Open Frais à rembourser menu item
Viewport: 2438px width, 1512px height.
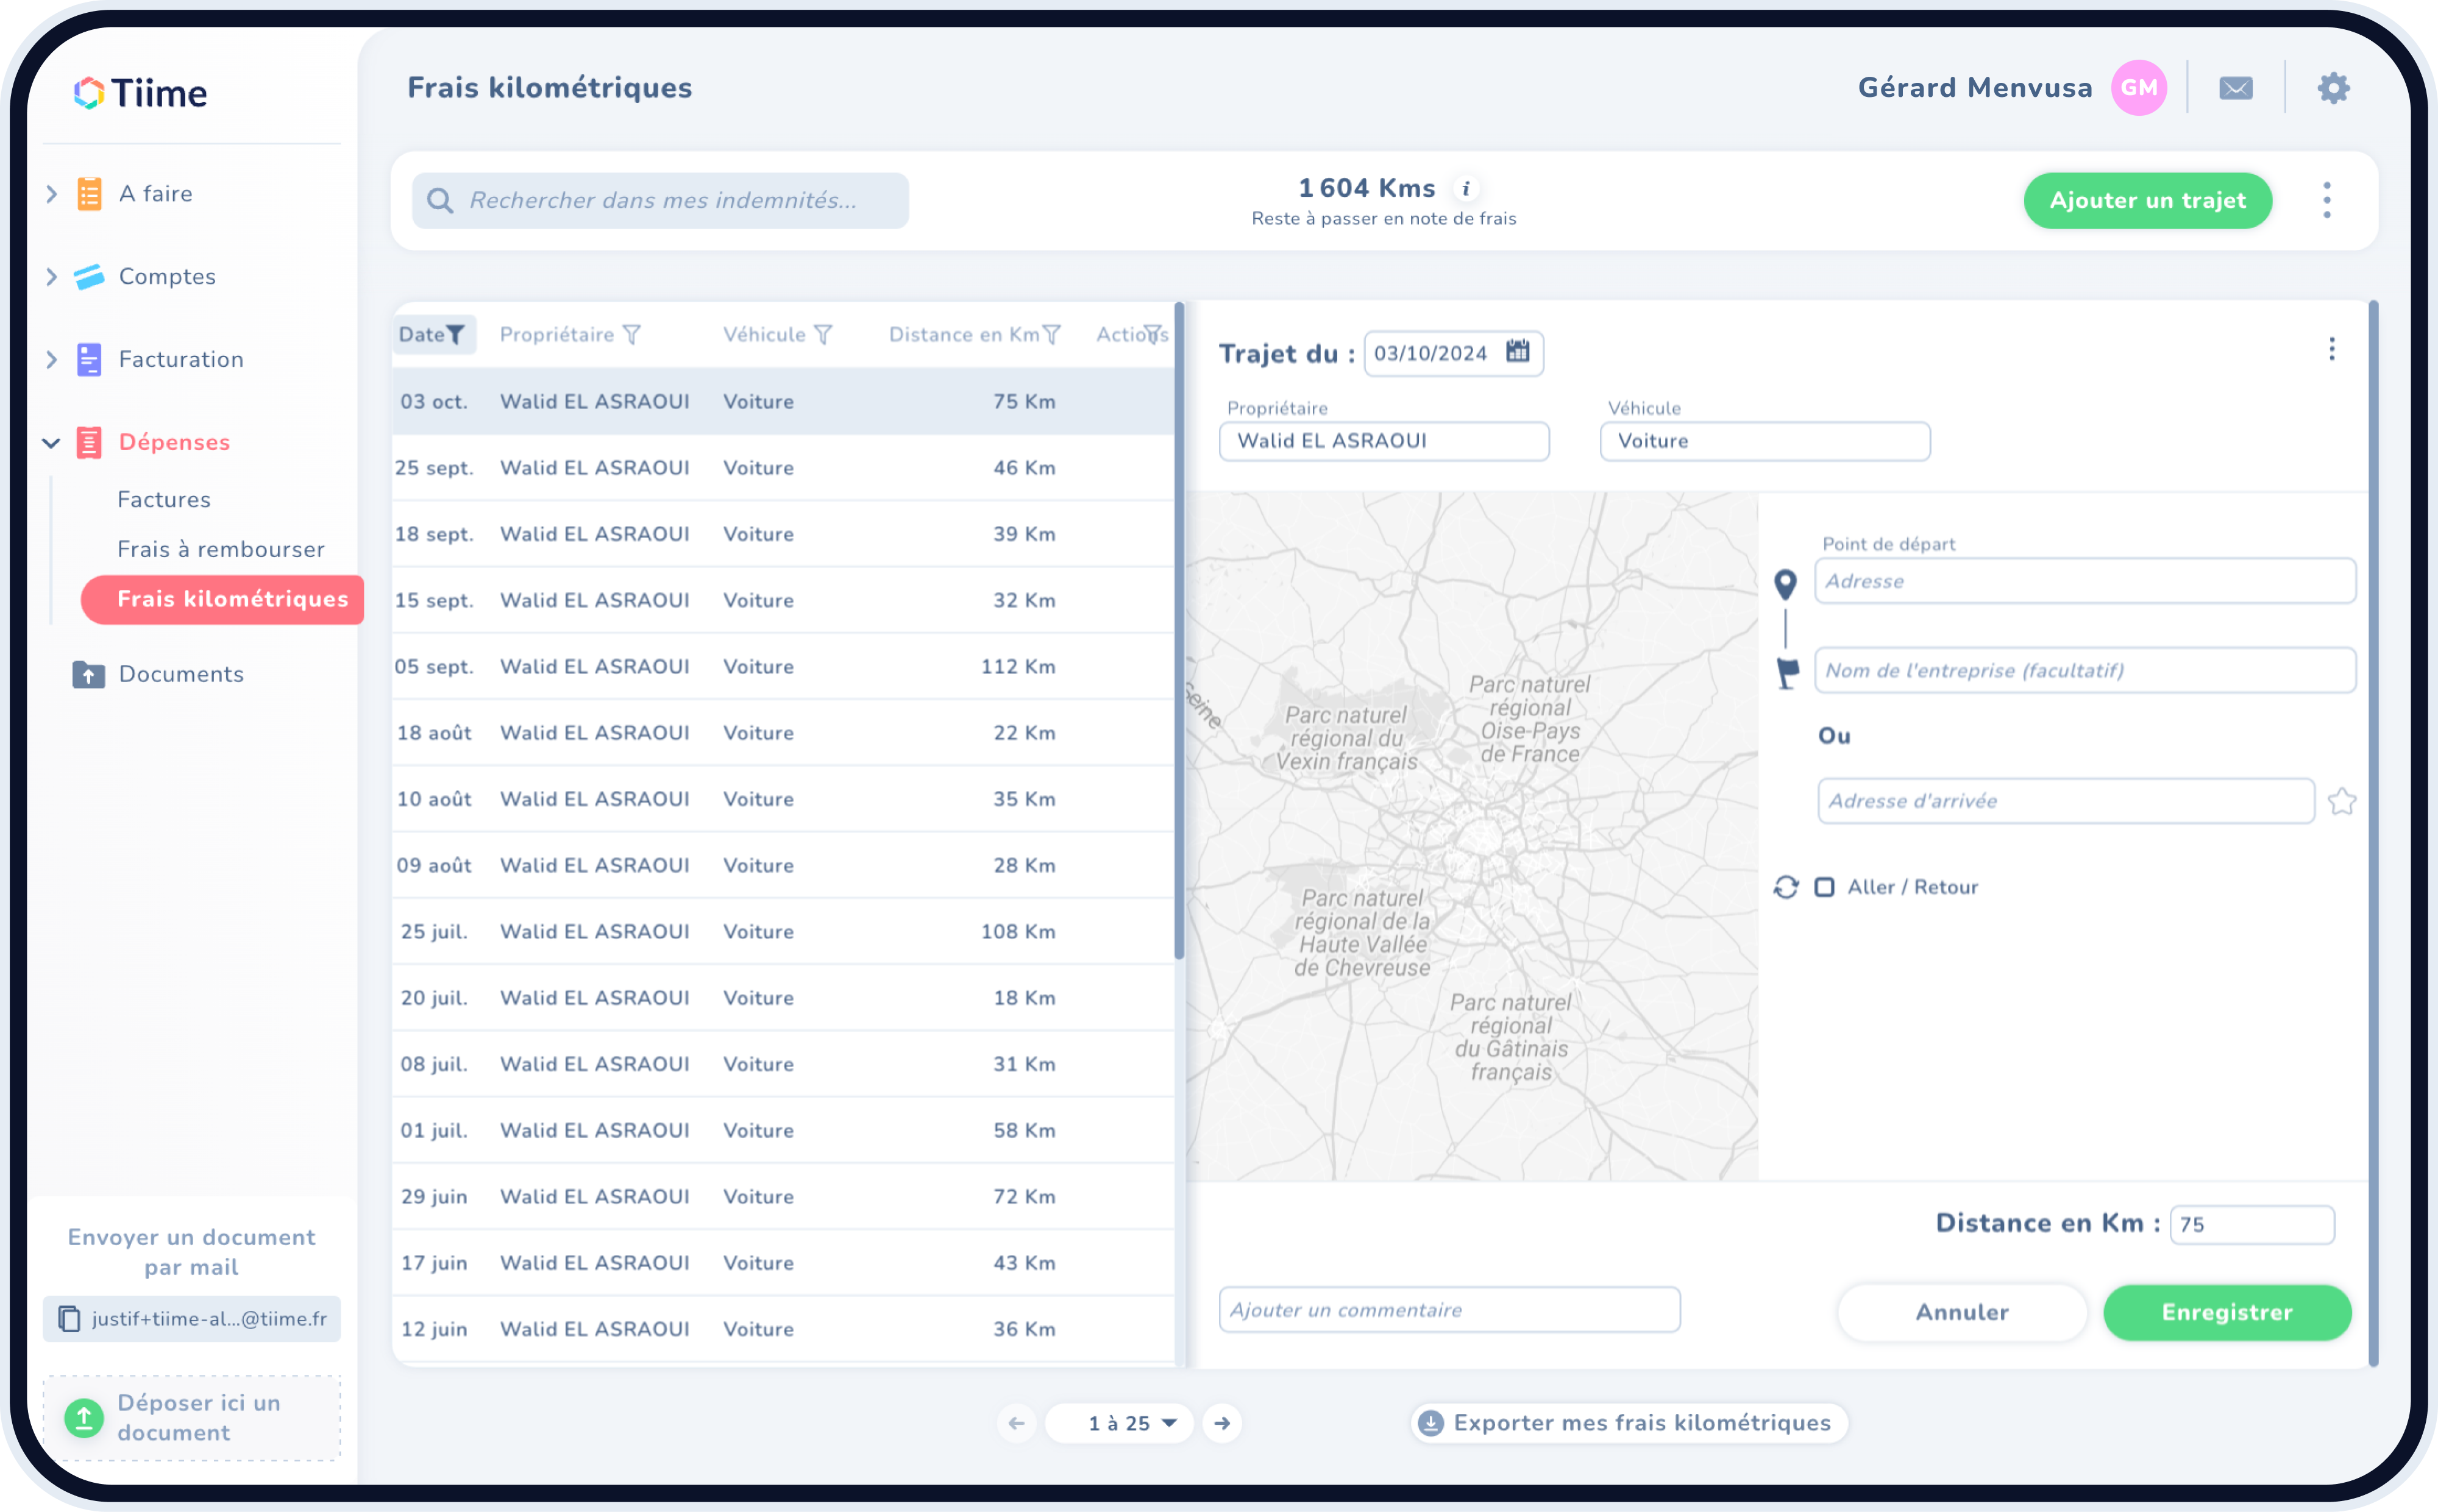pyautogui.click(x=220, y=549)
